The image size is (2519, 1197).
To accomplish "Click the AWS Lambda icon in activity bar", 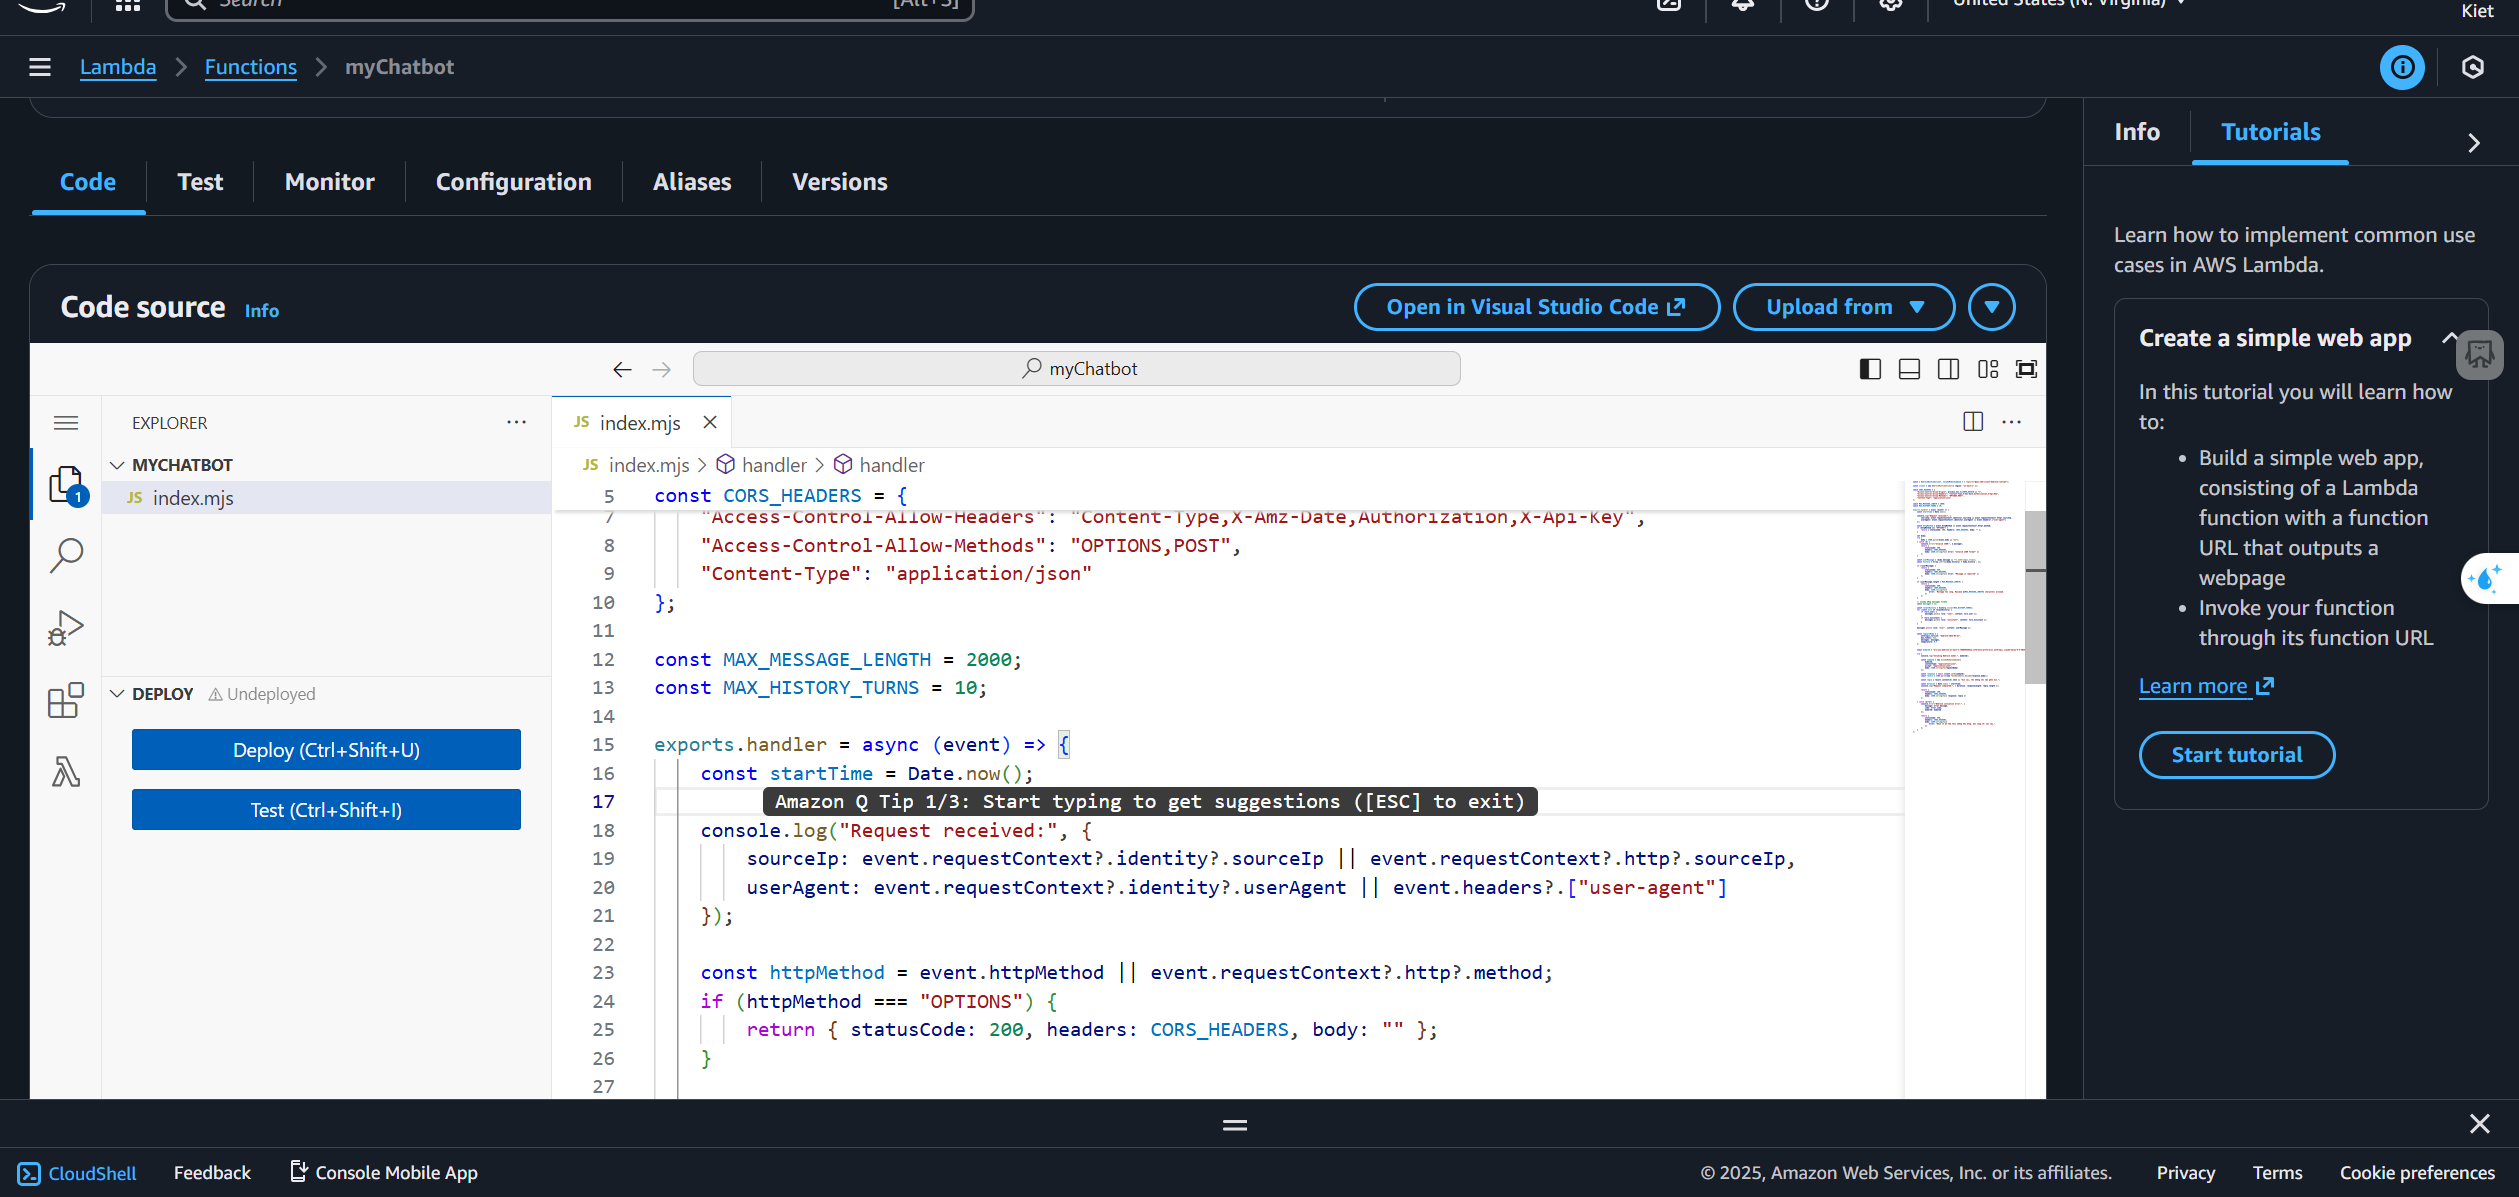I will pyautogui.click(x=66, y=772).
